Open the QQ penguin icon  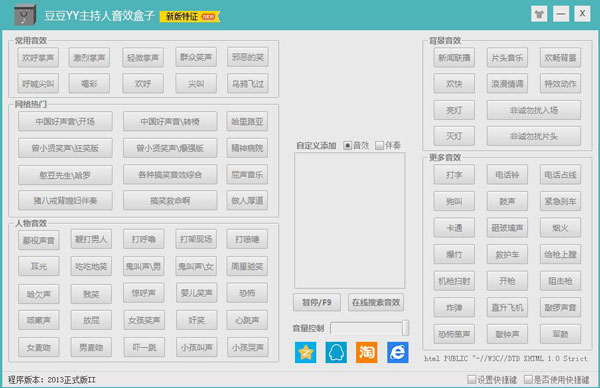coord(336,352)
